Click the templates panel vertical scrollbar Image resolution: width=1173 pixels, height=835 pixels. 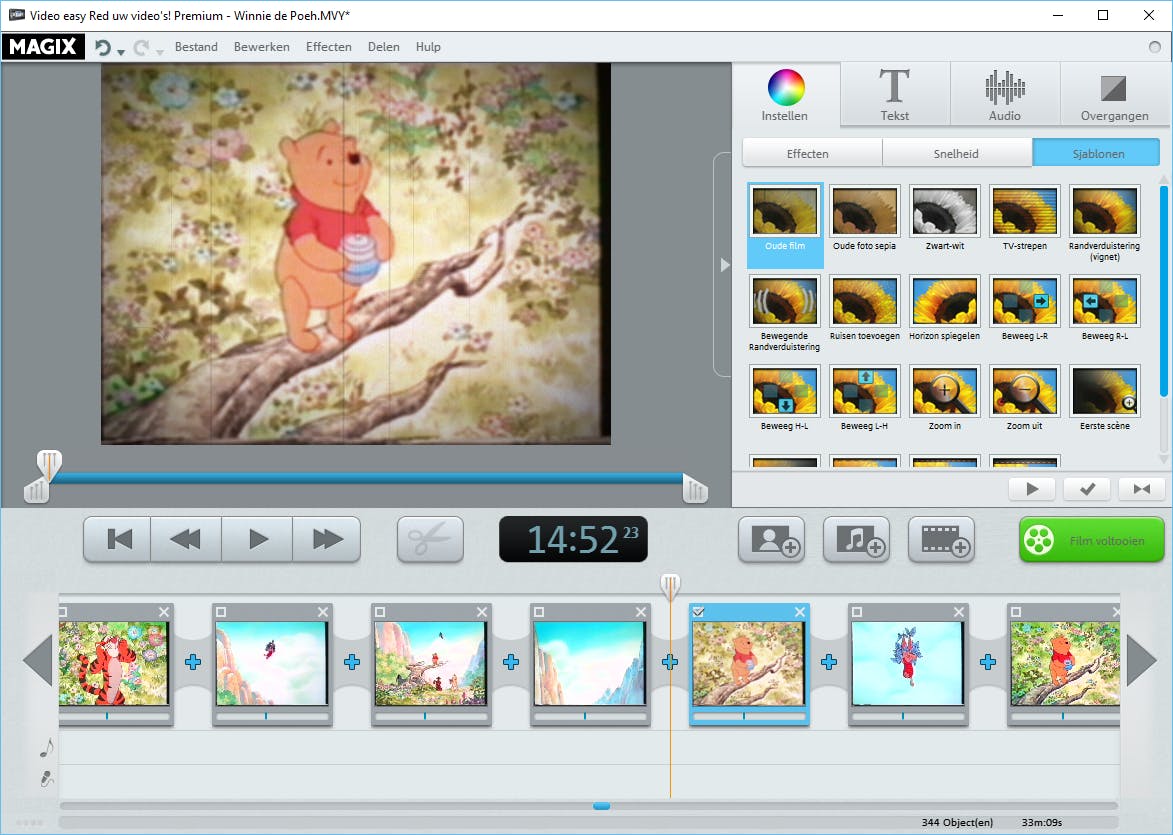click(1163, 292)
